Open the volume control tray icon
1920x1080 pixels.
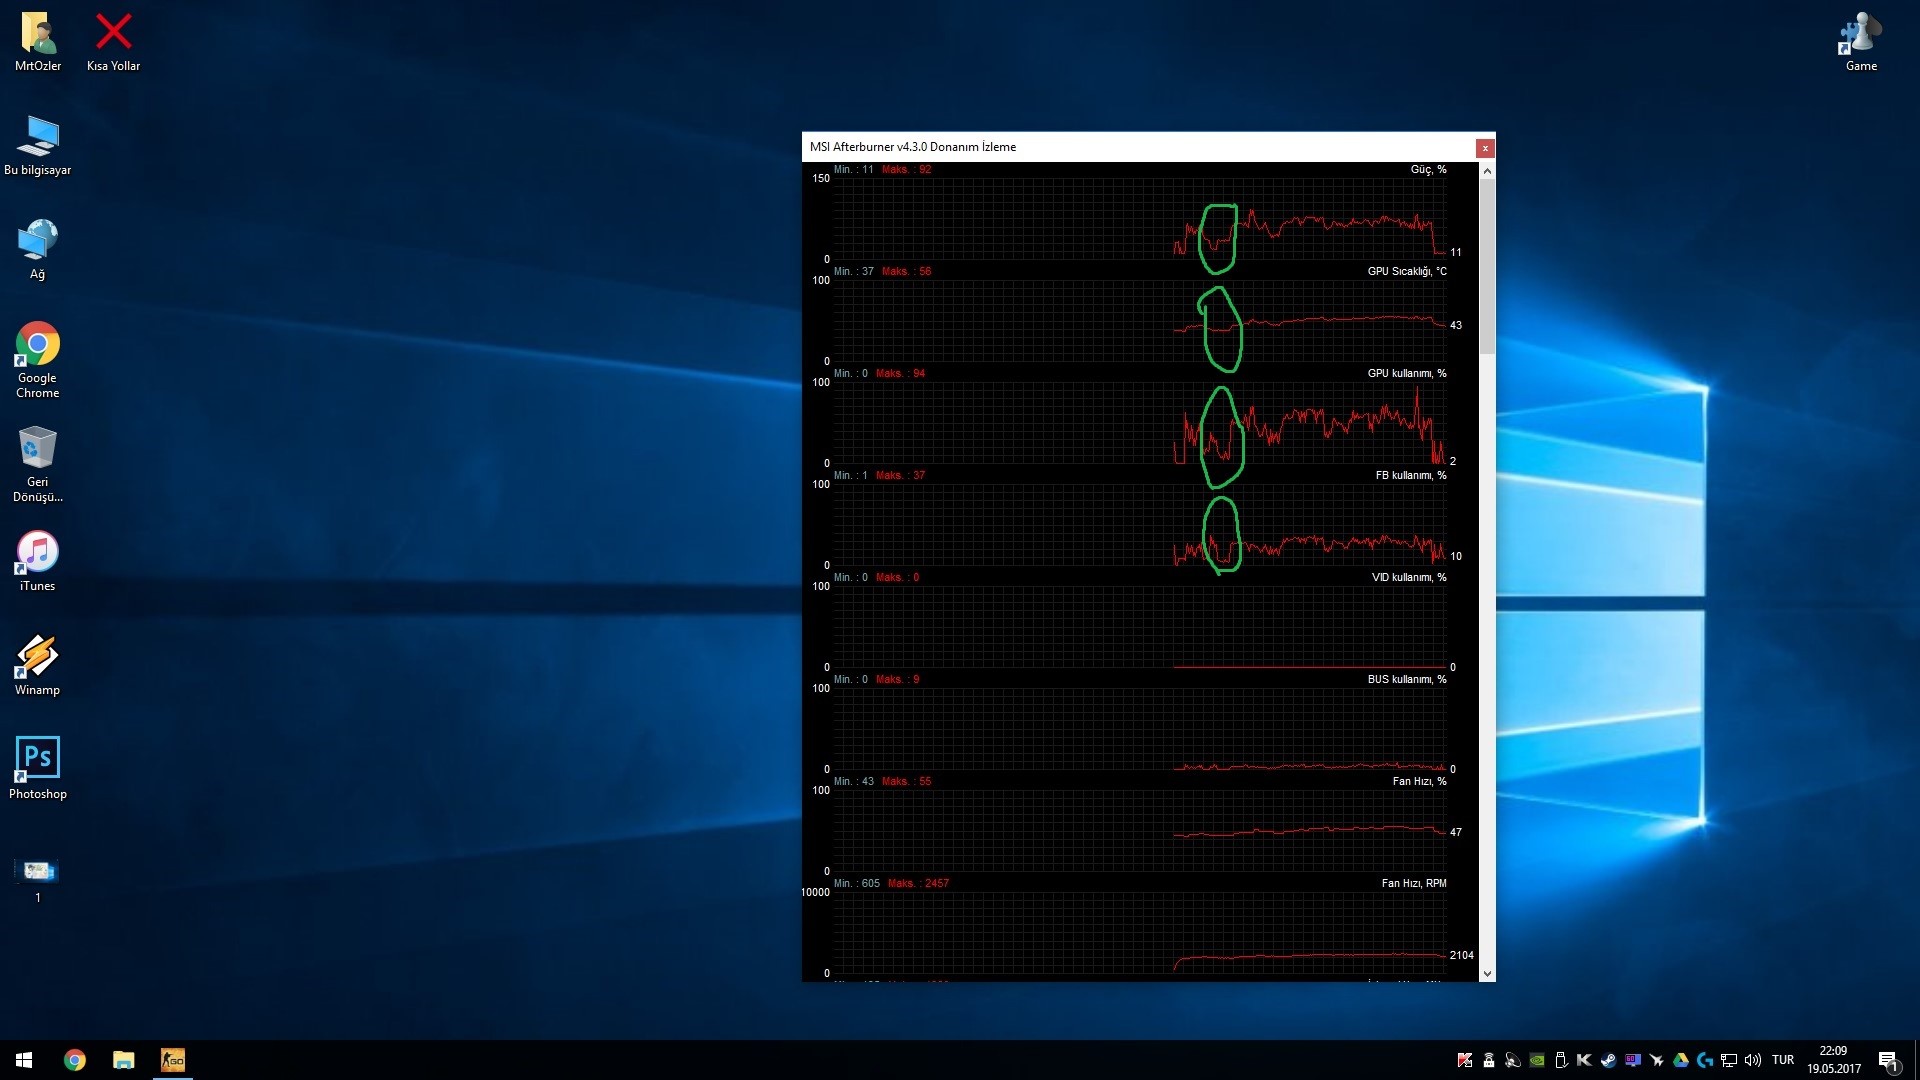[x=1753, y=1060]
